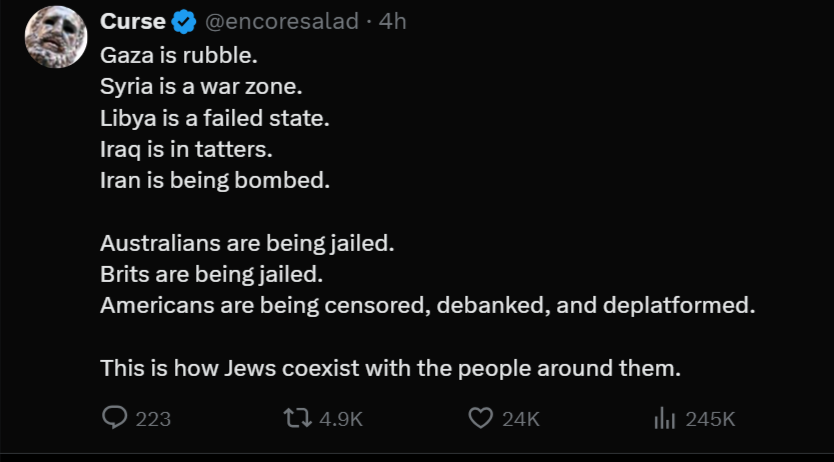The height and width of the screenshot is (462, 834).
Task: Click the line "Gaza is rubble."
Action: coord(171,56)
